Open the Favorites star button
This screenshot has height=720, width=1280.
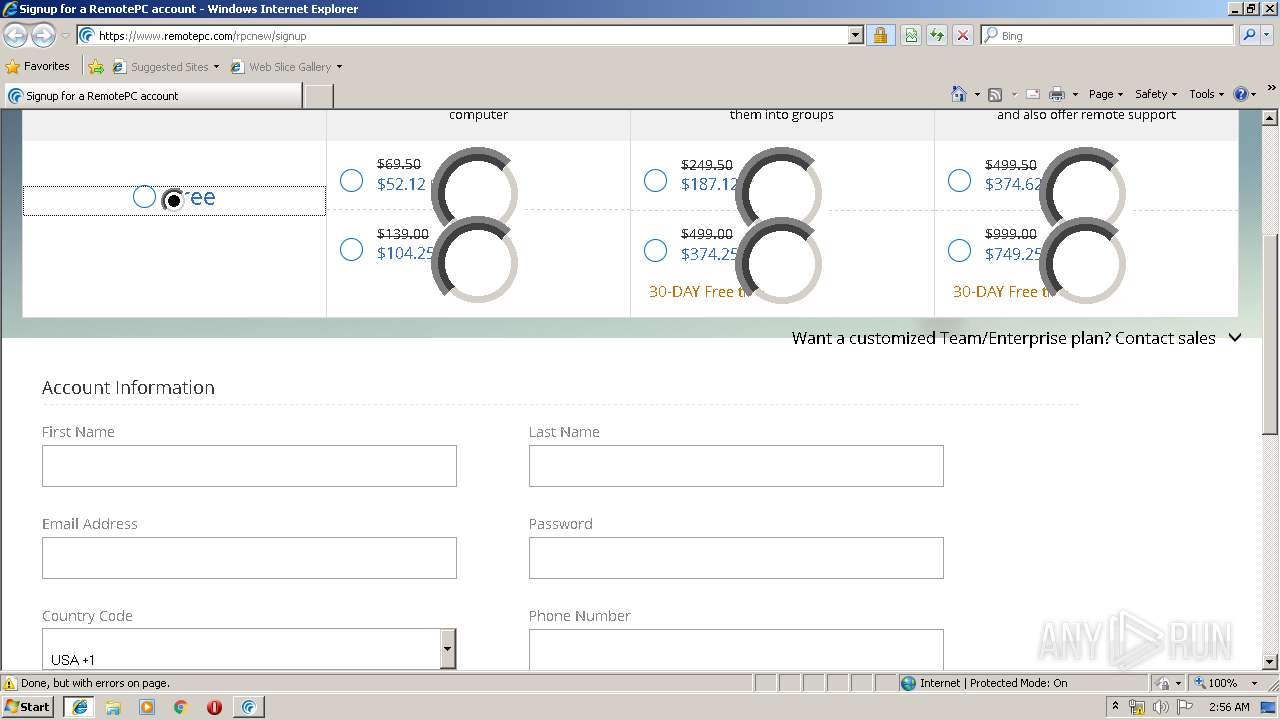[x=13, y=67]
